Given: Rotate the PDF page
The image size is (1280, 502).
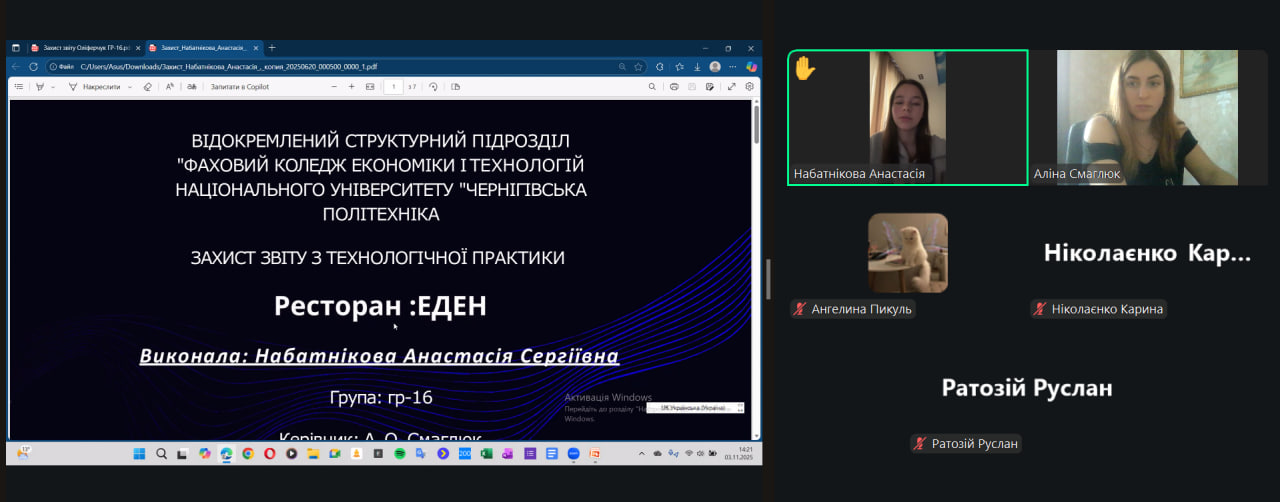Looking at the screenshot, I should point(433,87).
